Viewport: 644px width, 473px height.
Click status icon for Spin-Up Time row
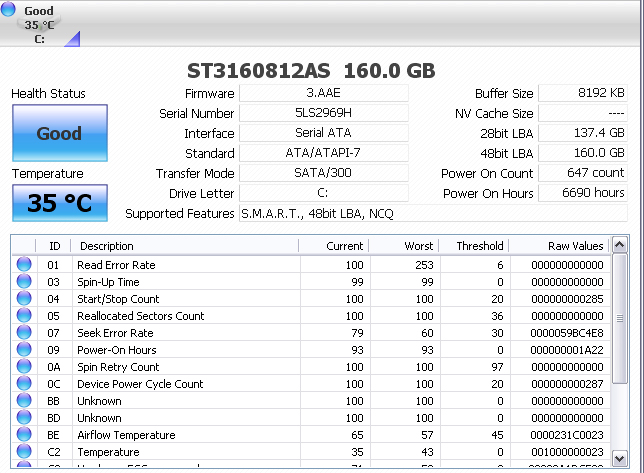[x=24, y=281]
